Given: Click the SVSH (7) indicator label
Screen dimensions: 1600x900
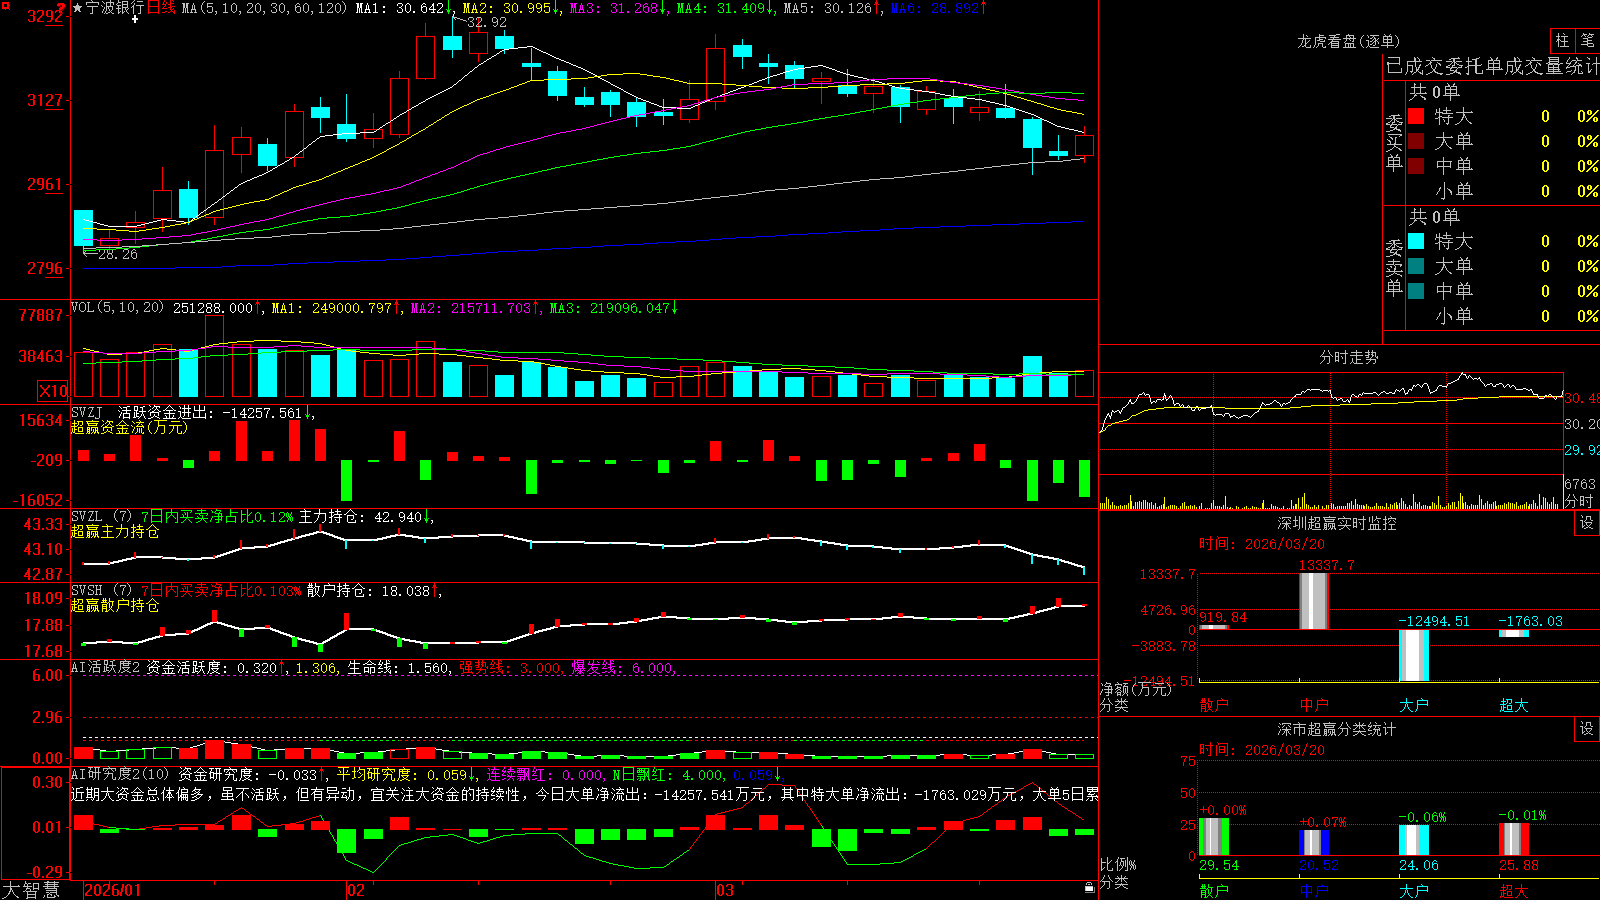Looking at the screenshot, I should coord(101,591).
